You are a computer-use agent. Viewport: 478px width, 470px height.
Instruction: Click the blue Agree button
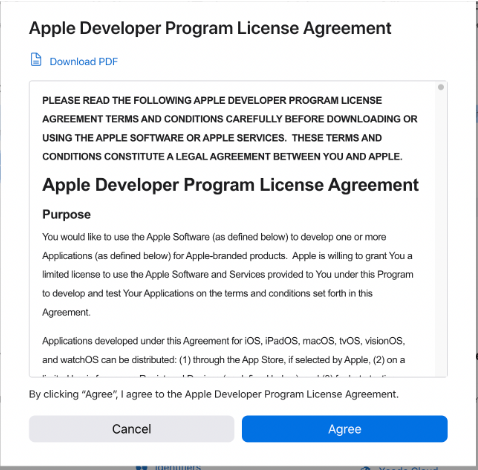[x=345, y=429]
